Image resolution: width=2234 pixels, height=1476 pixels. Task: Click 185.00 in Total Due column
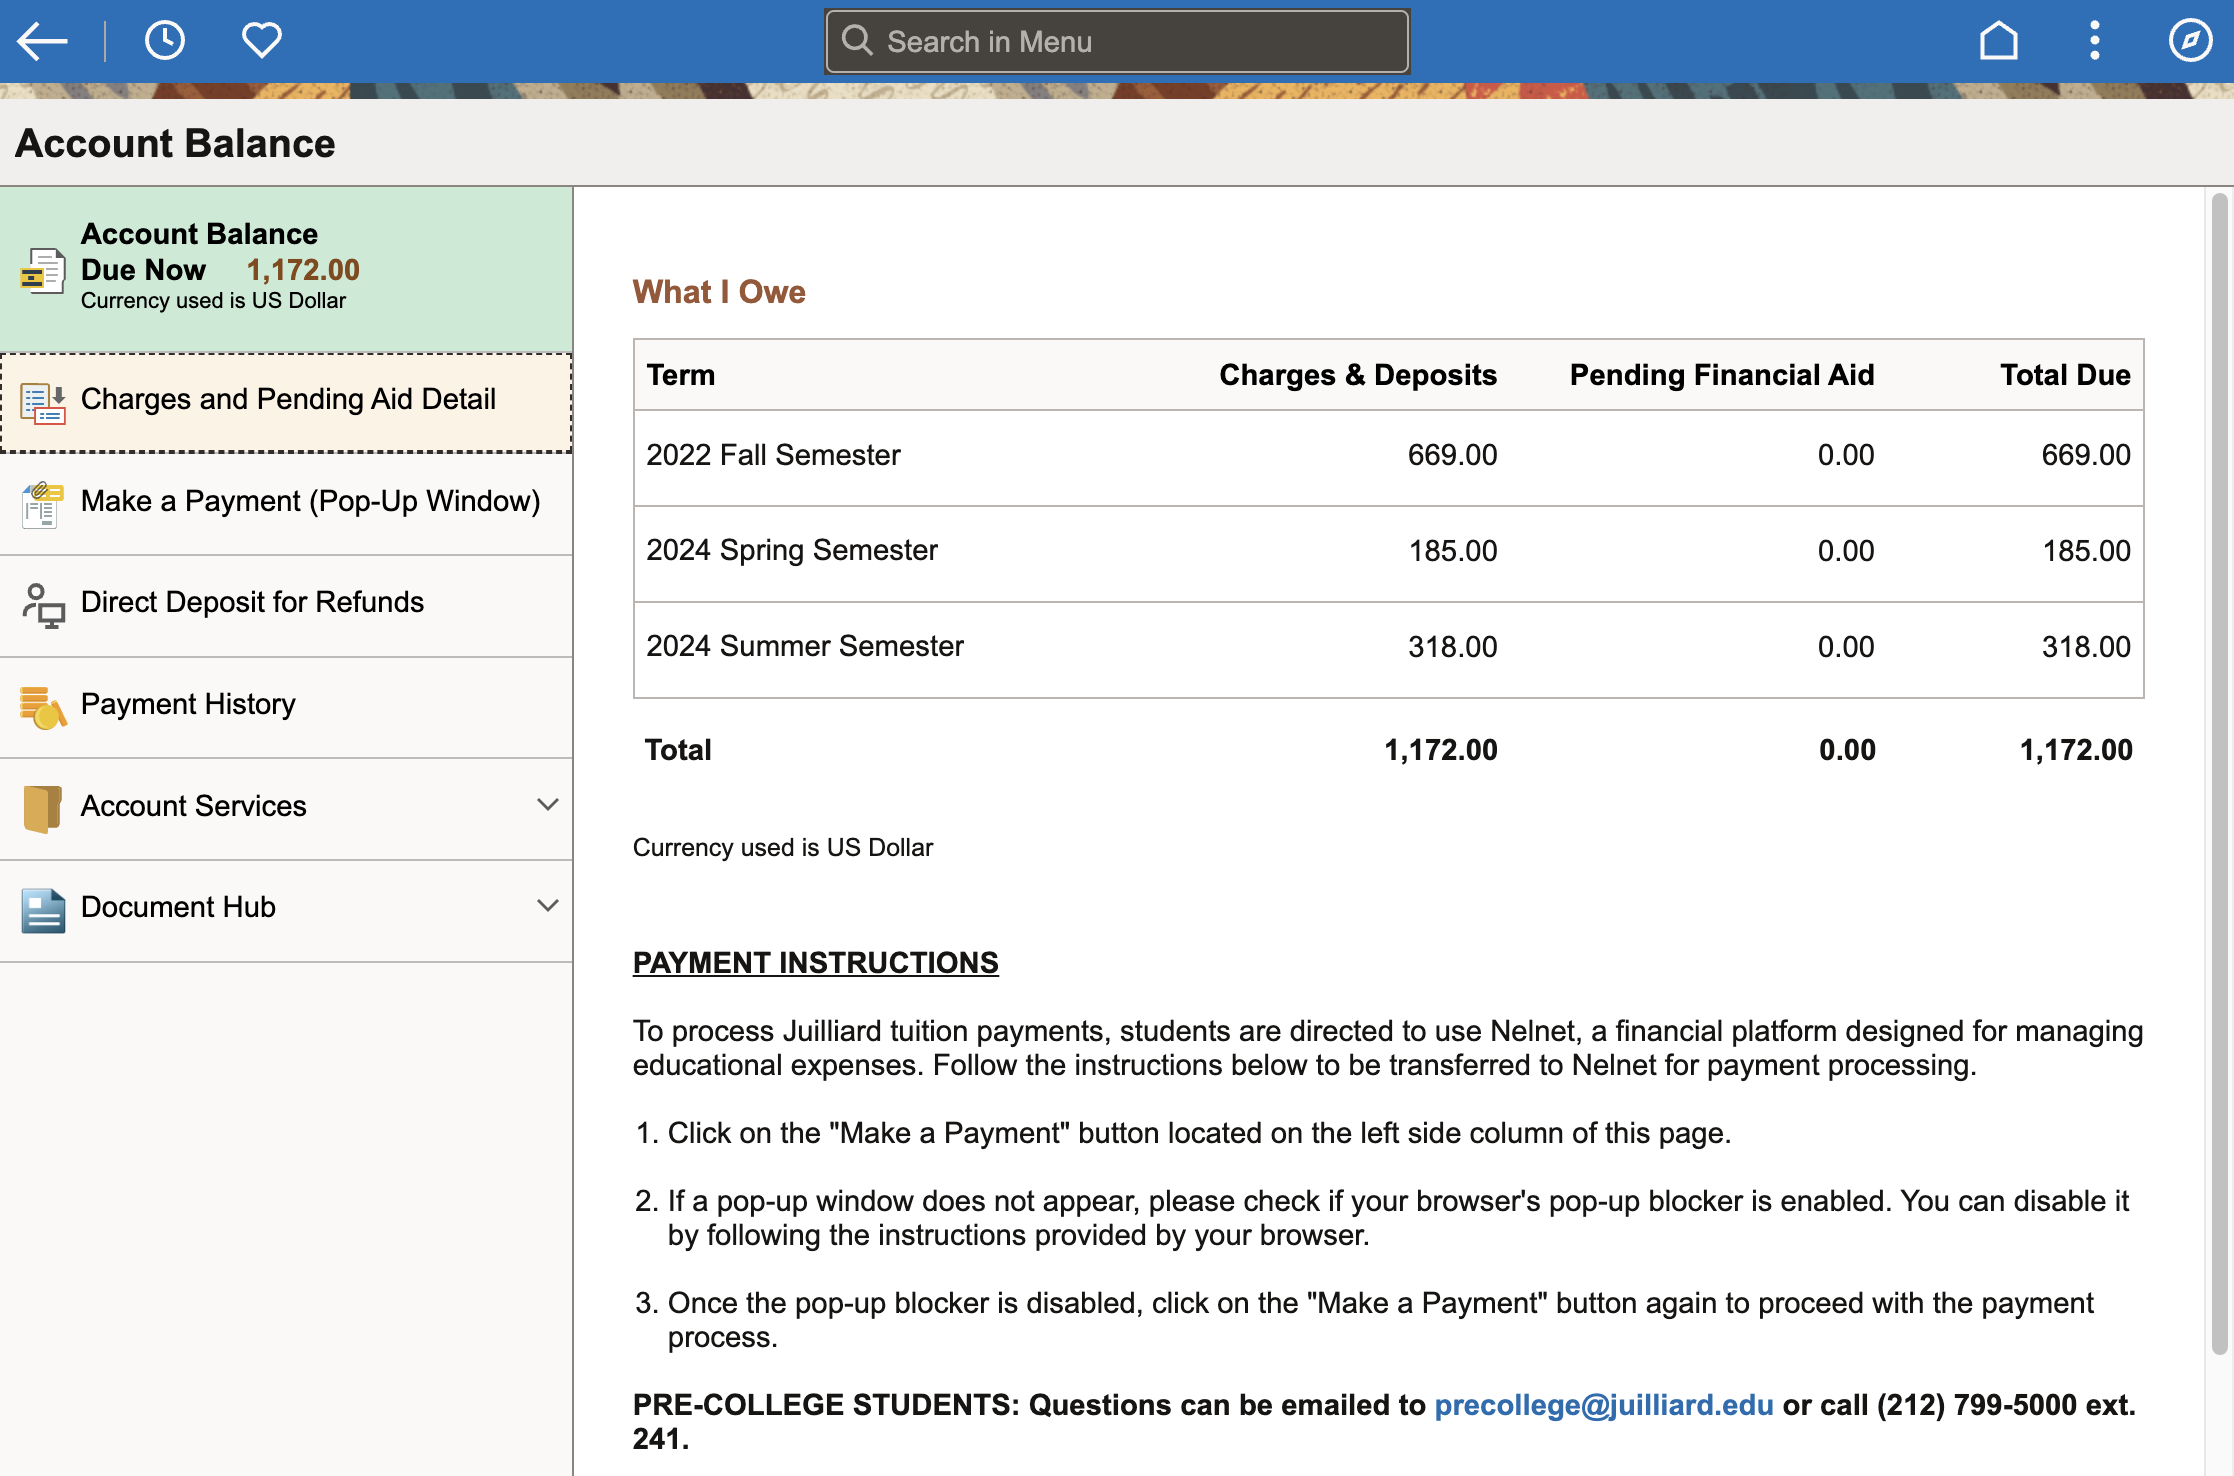click(x=2086, y=551)
